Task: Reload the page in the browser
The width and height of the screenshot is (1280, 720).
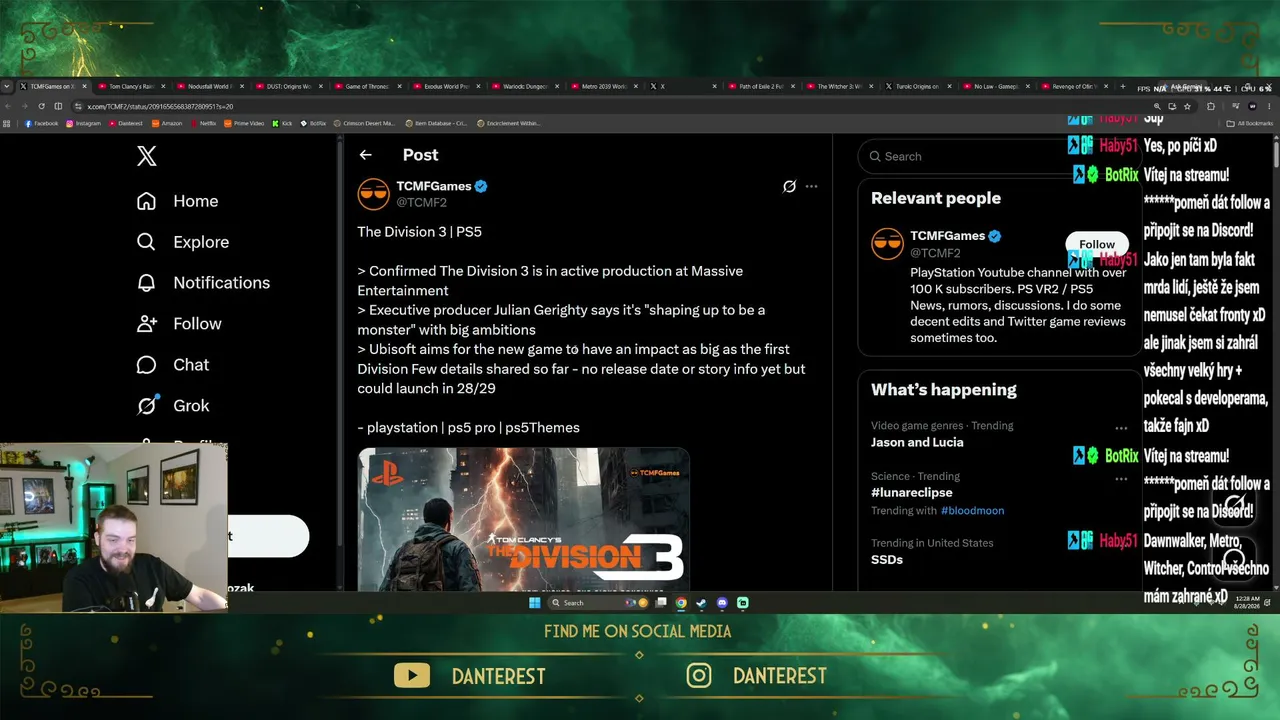Action: coord(41,106)
